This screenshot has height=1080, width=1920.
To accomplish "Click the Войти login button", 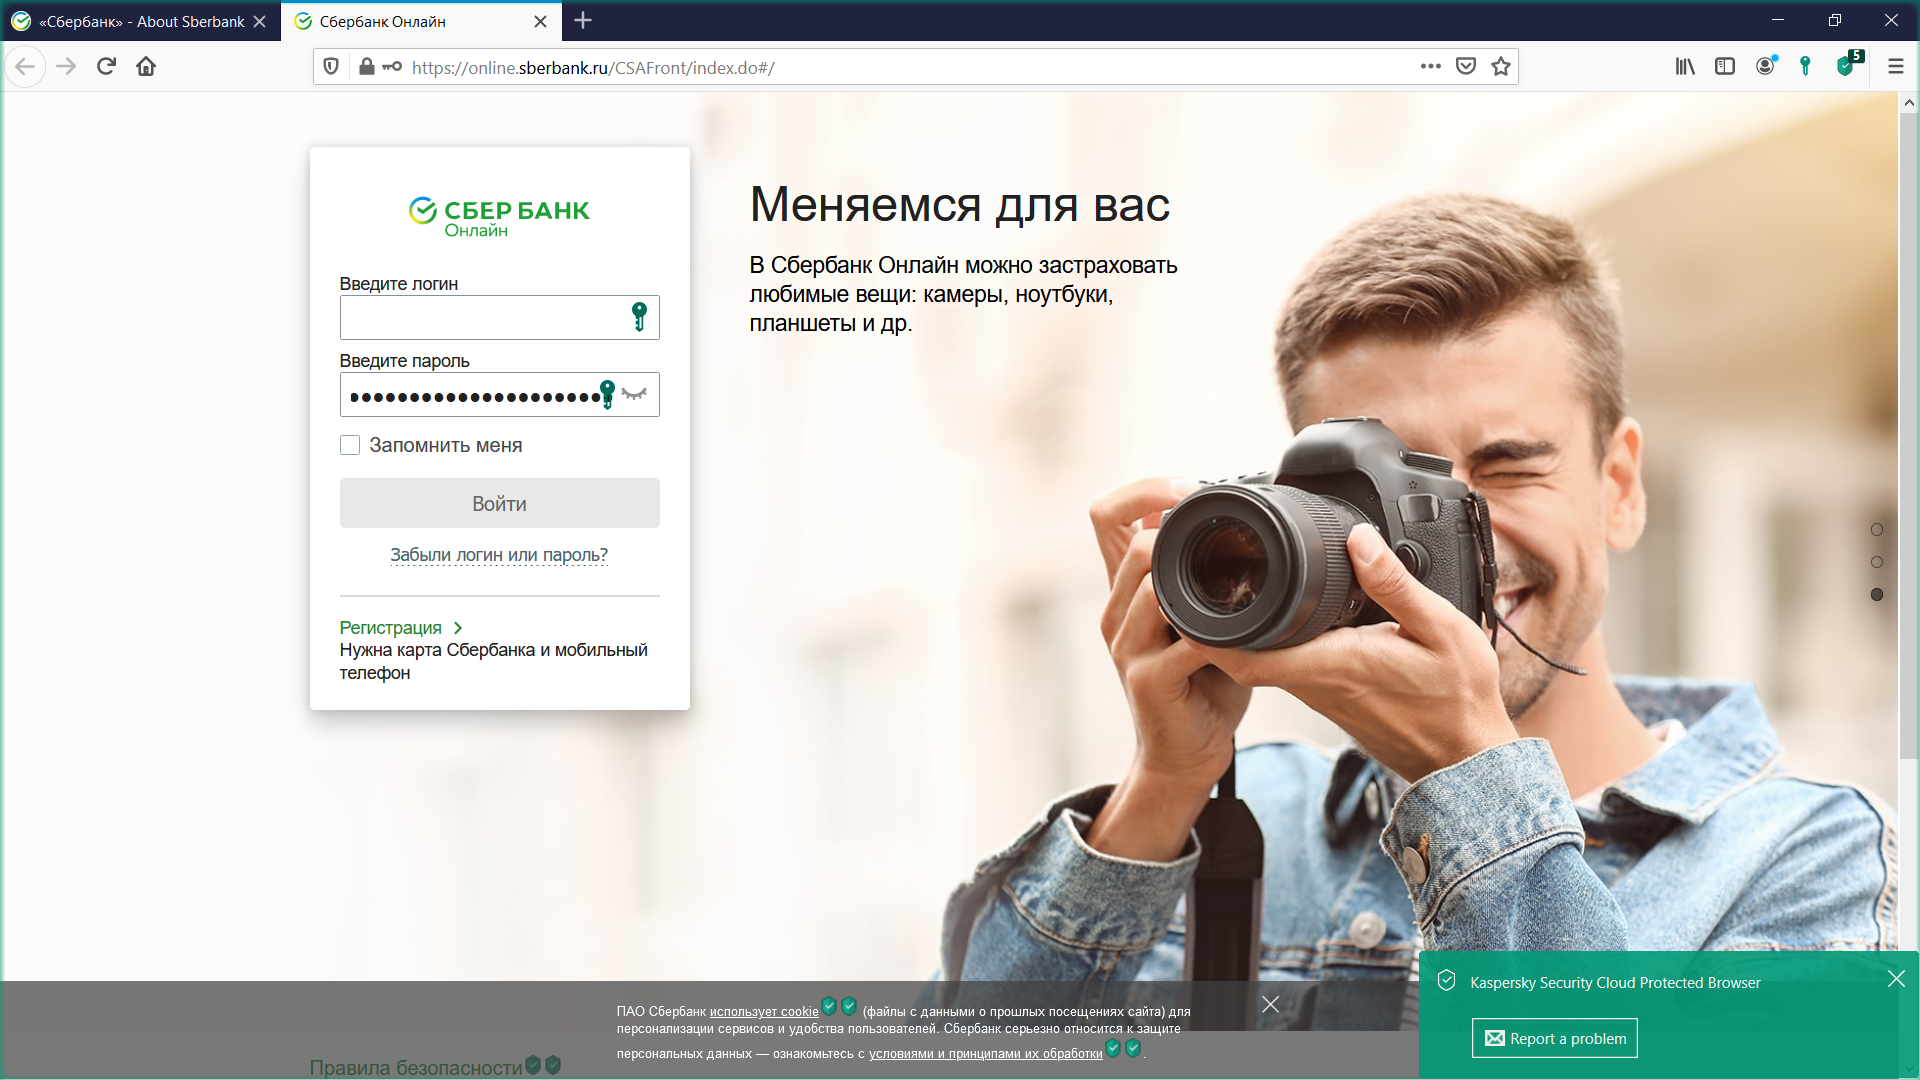I will (x=500, y=503).
